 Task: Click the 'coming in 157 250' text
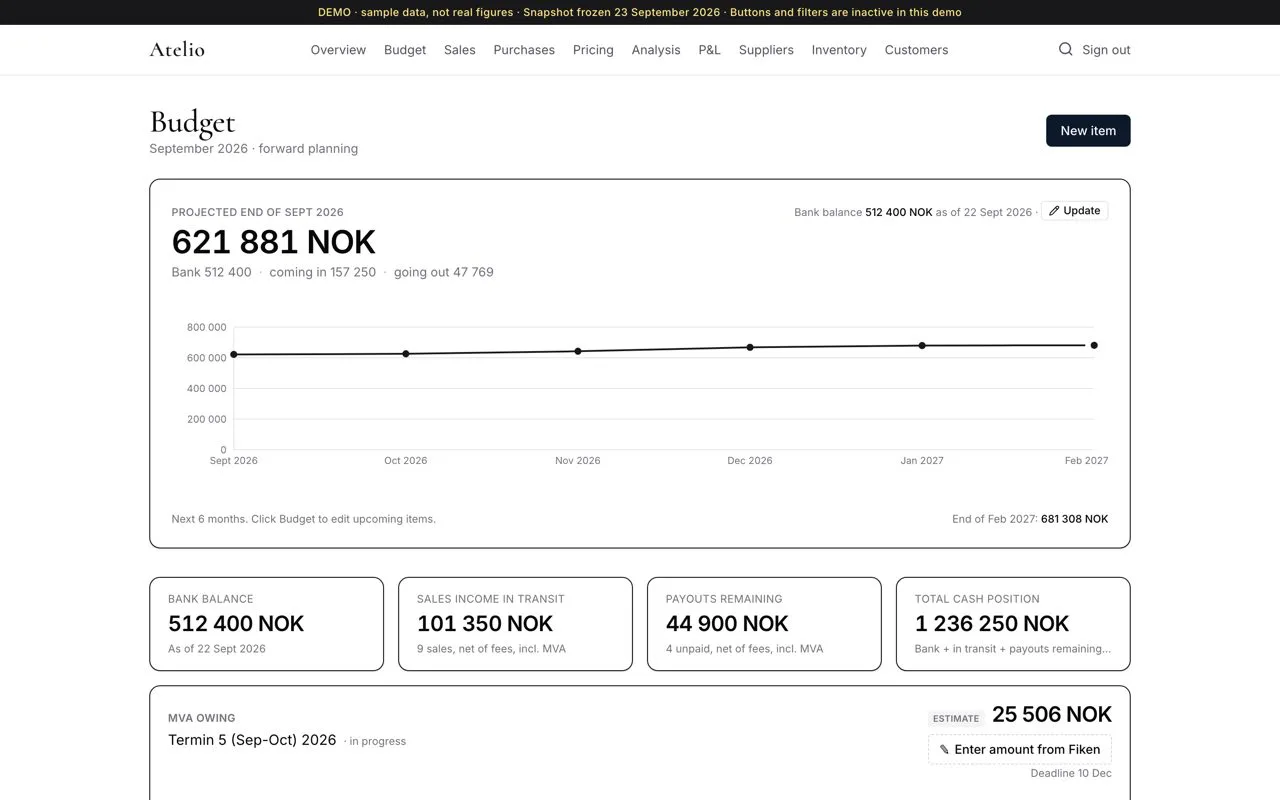click(x=323, y=272)
